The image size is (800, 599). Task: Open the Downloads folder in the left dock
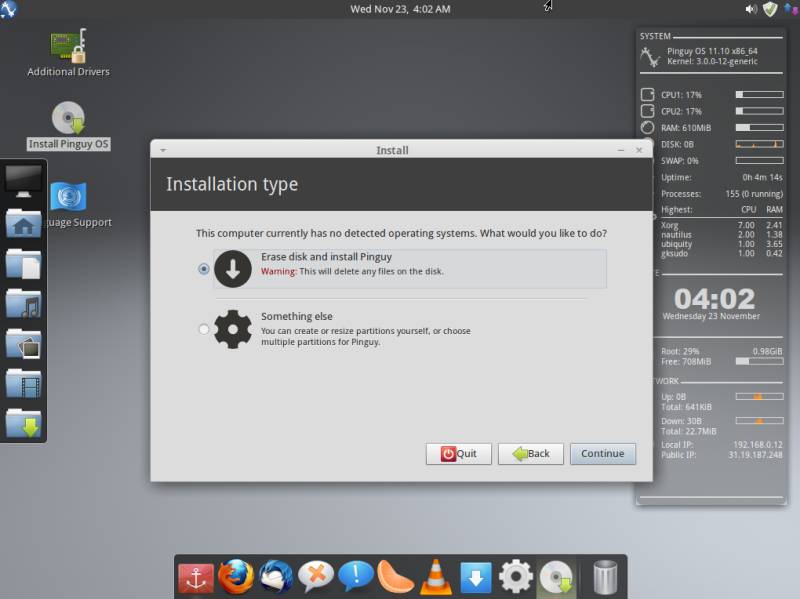[x=23, y=423]
